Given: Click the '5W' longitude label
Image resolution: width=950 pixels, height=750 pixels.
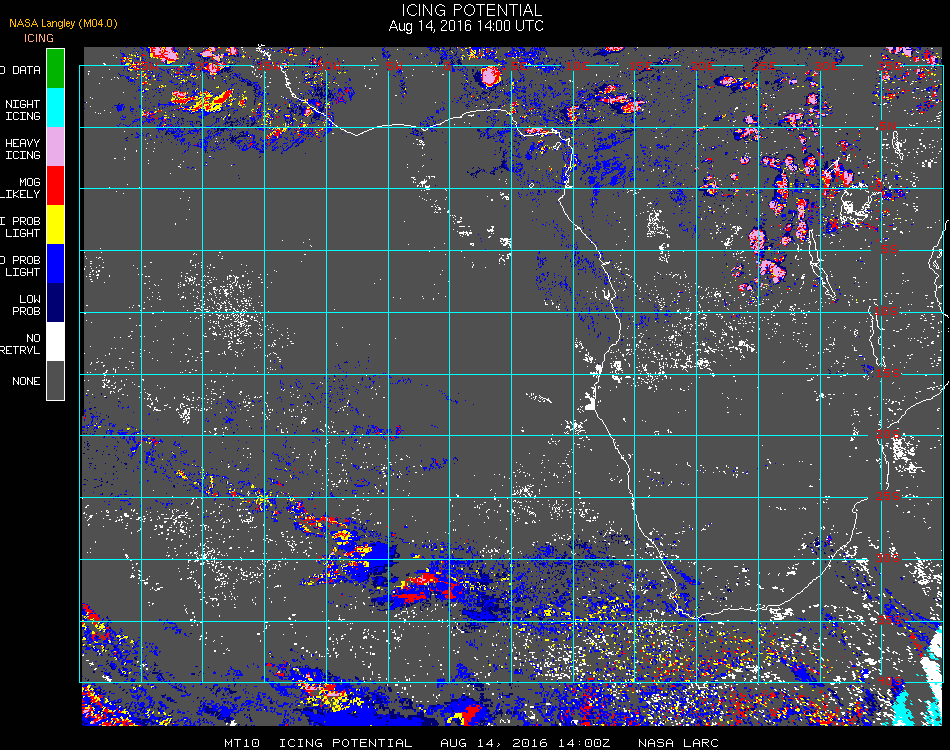Looking at the screenshot, I should [x=394, y=65].
